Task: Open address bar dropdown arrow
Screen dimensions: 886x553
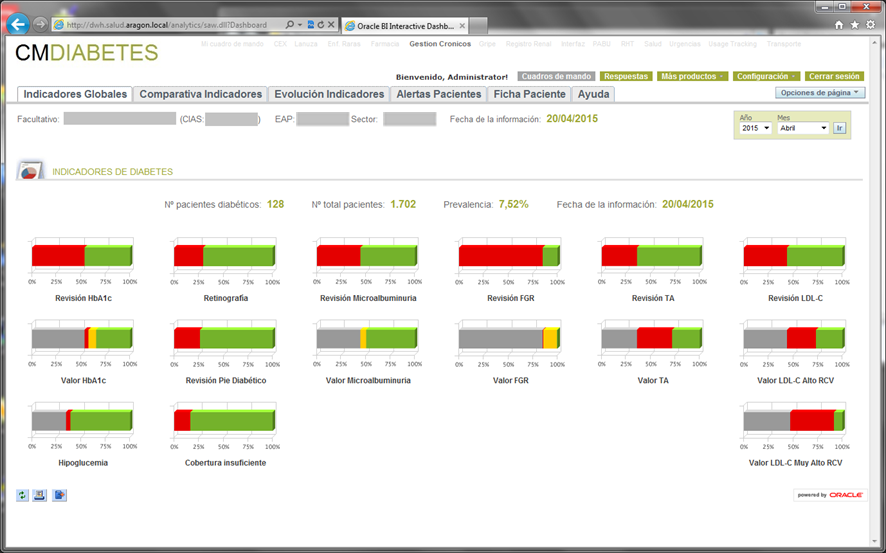Action: (300, 25)
